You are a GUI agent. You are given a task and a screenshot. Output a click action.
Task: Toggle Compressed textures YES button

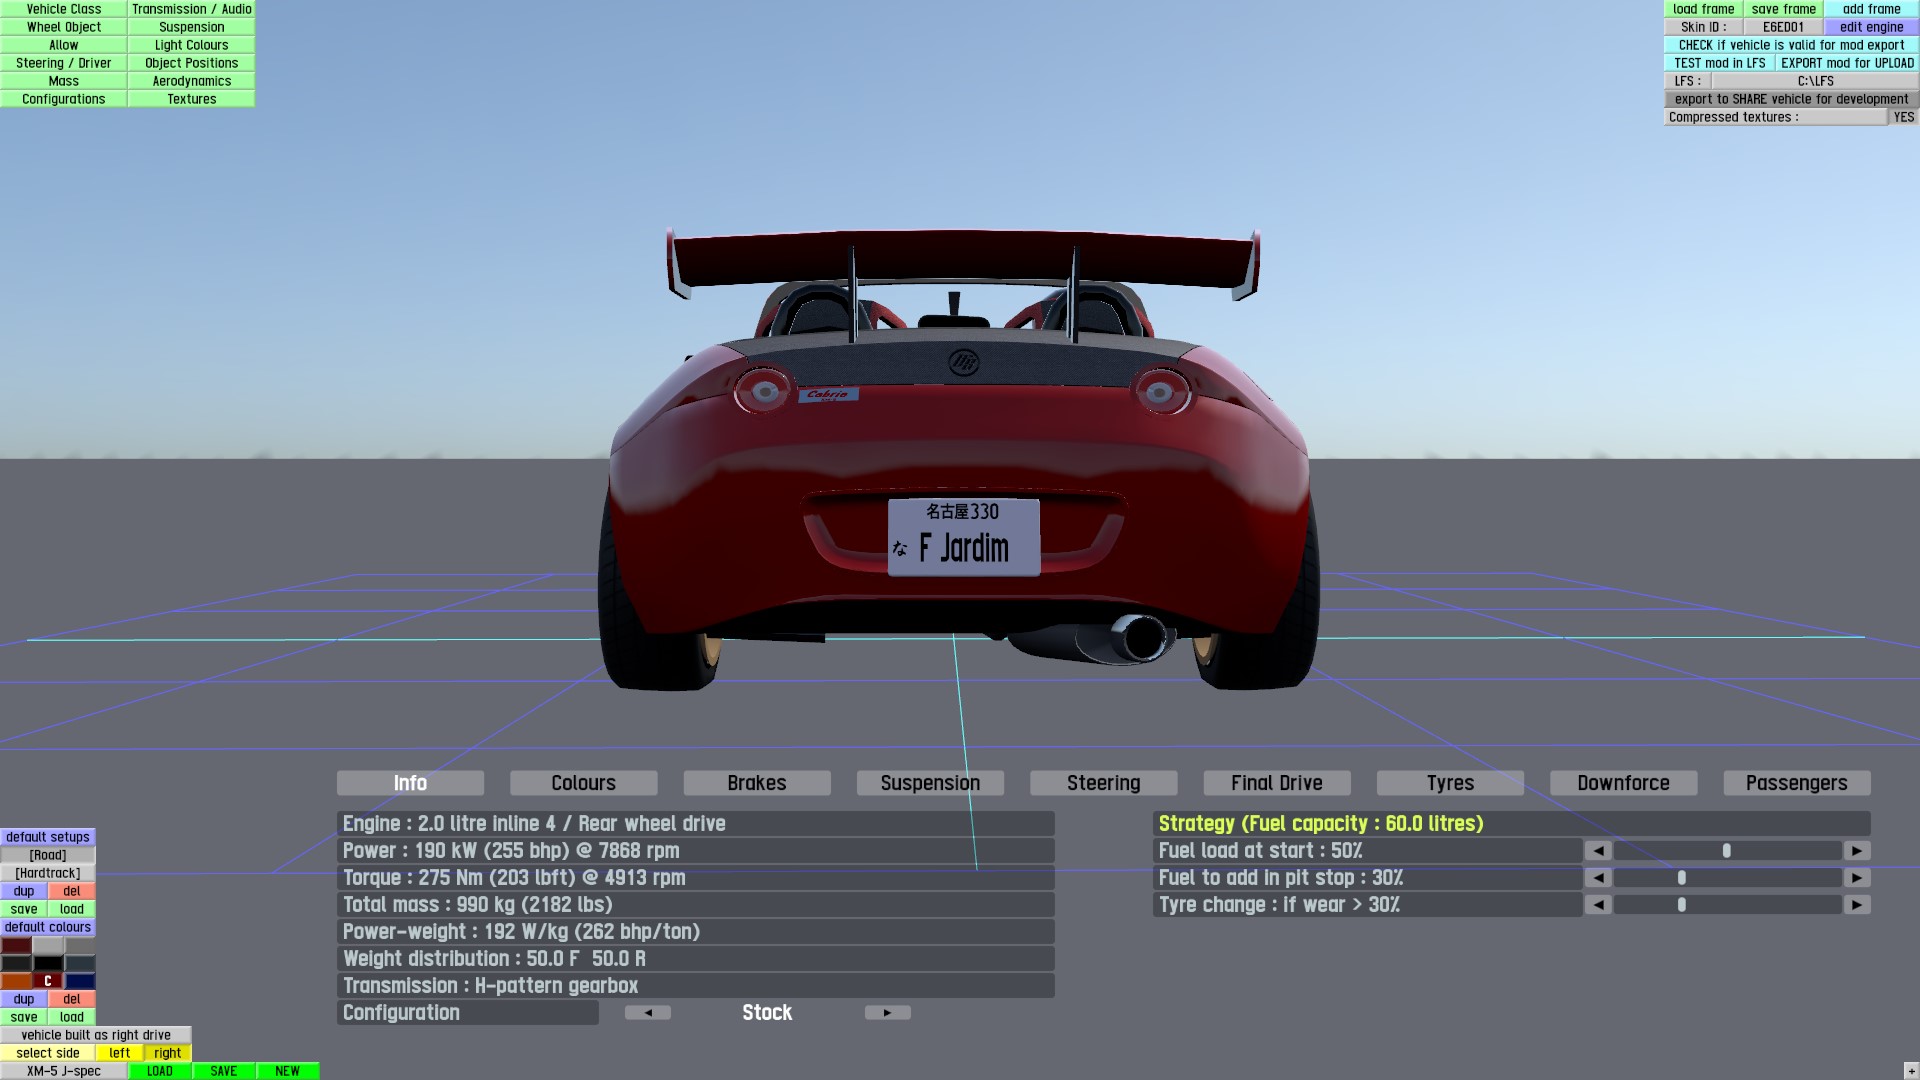coord(1903,117)
